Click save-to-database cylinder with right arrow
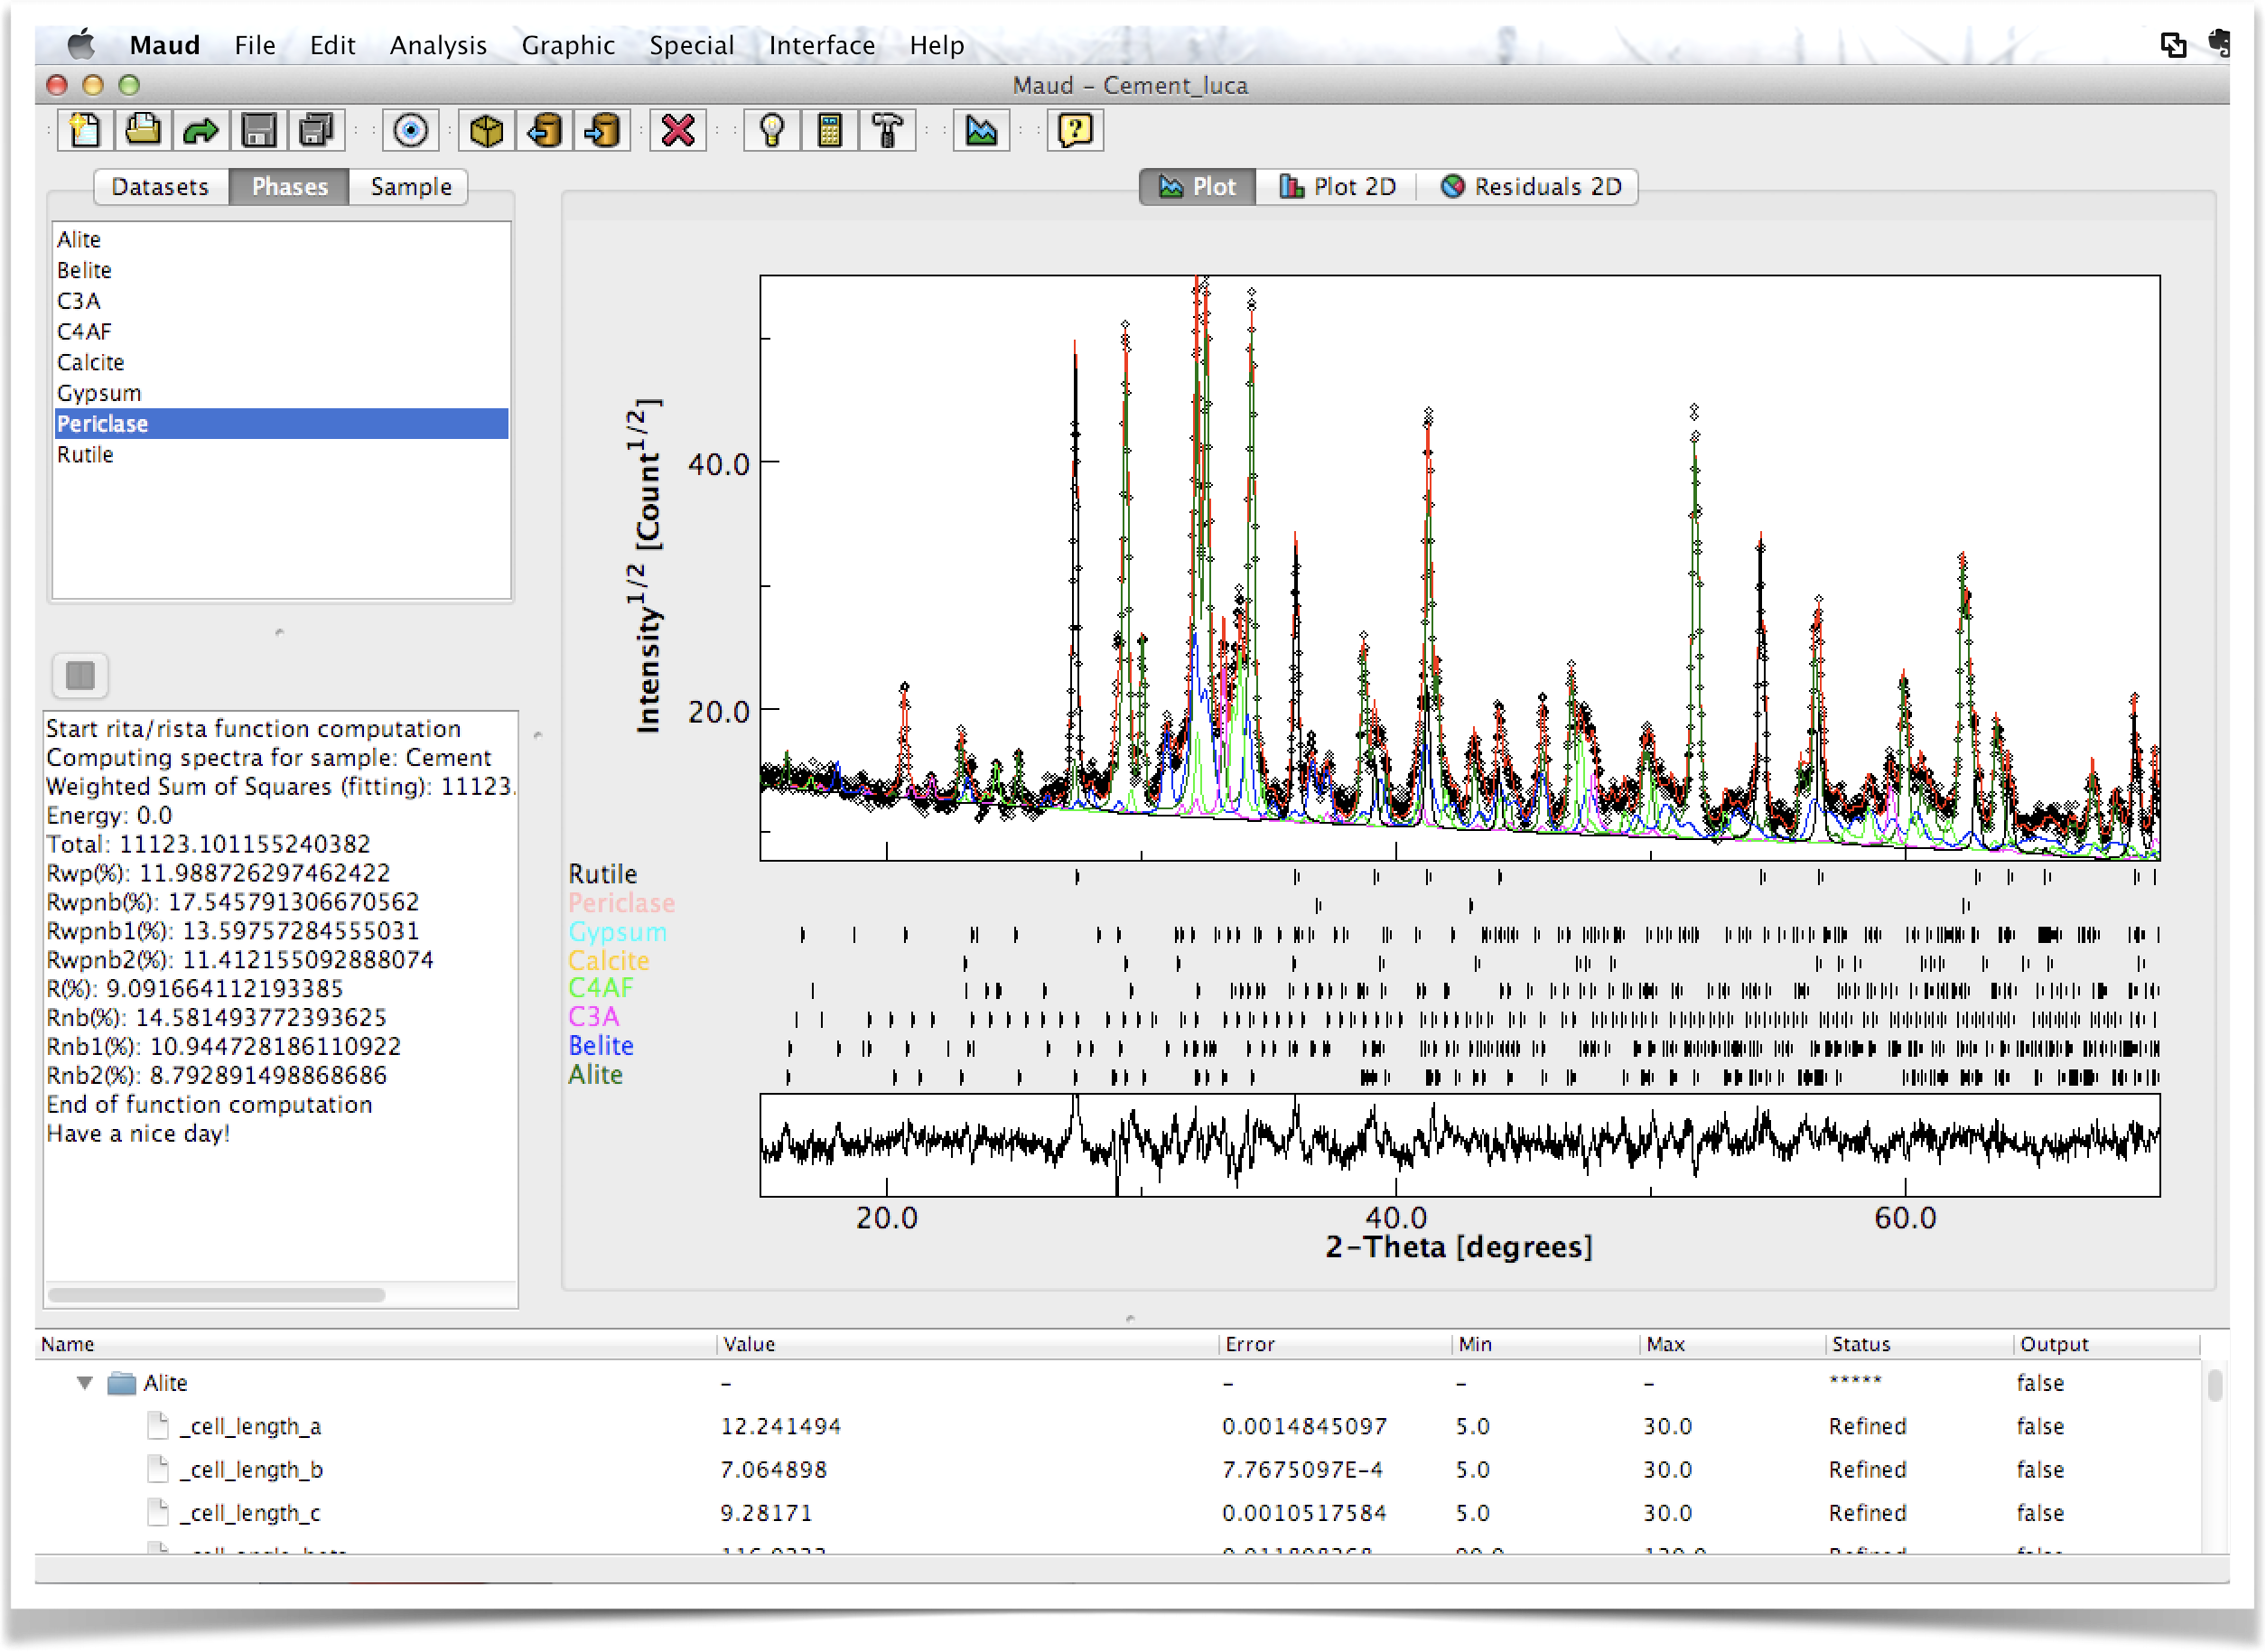2266x1652 pixels. [602, 131]
